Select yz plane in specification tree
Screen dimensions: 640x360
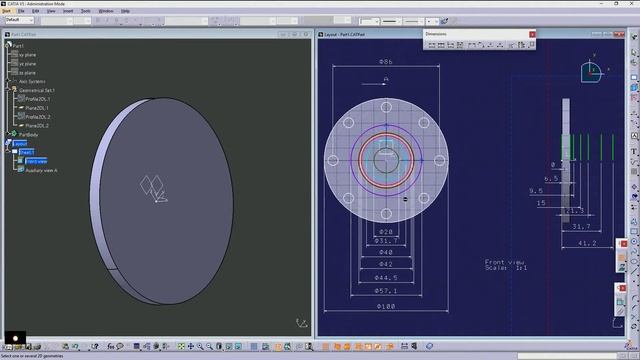point(27,64)
